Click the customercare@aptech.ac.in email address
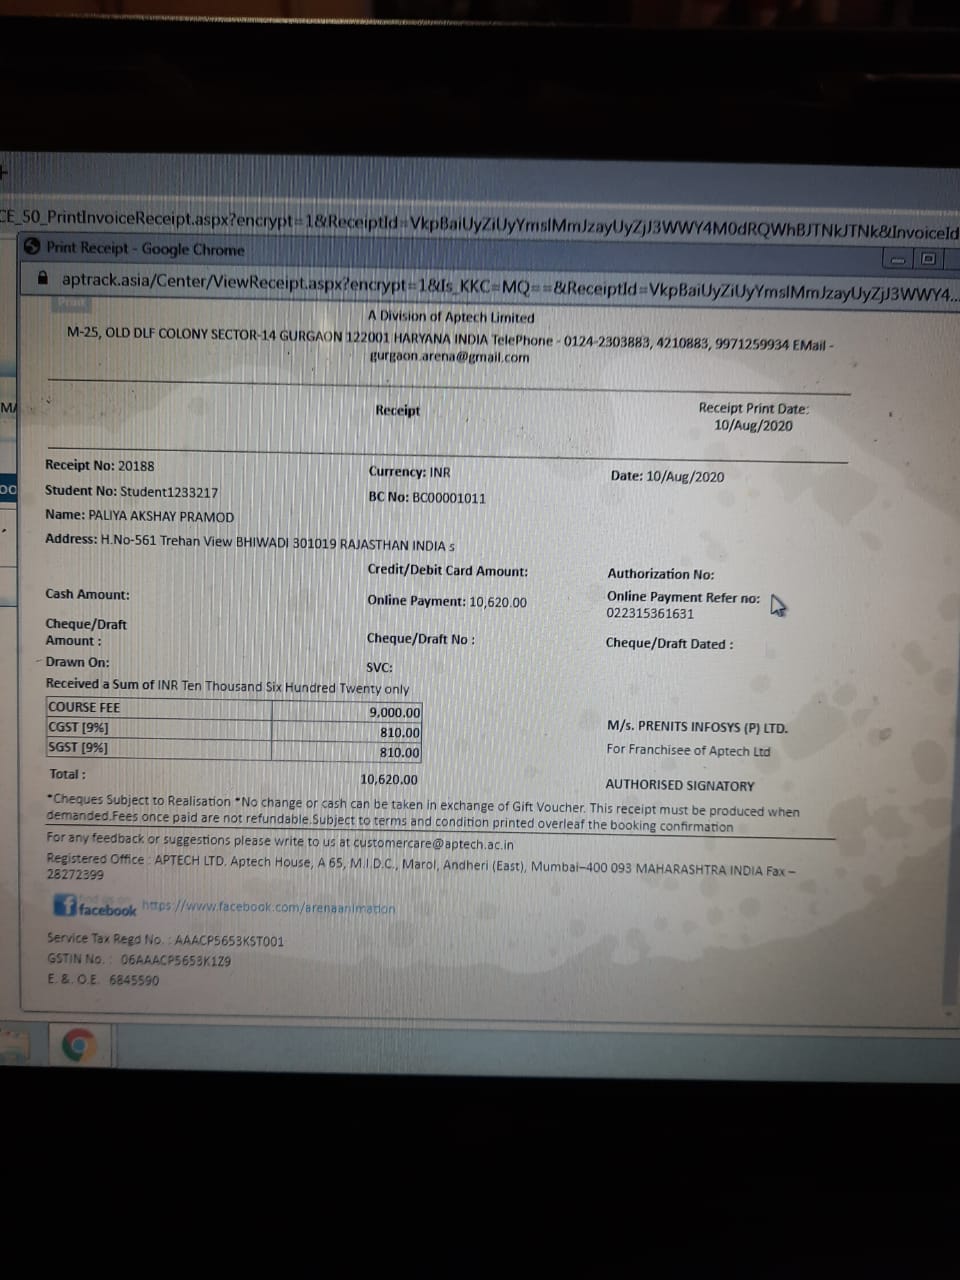The width and height of the screenshot is (960, 1280). point(433,843)
